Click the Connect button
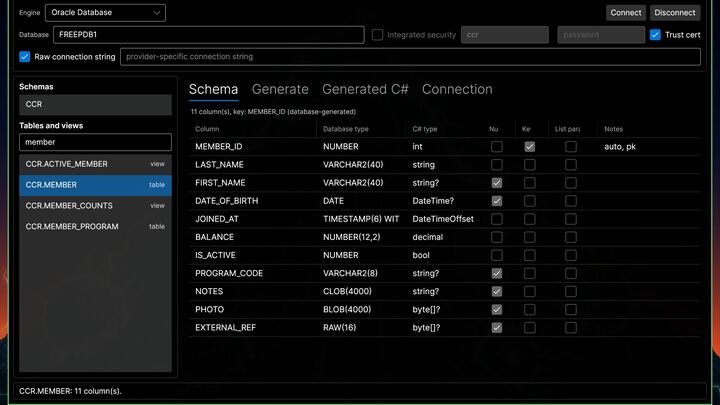Viewport: 720px width, 405px height. [x=625, y=12]
